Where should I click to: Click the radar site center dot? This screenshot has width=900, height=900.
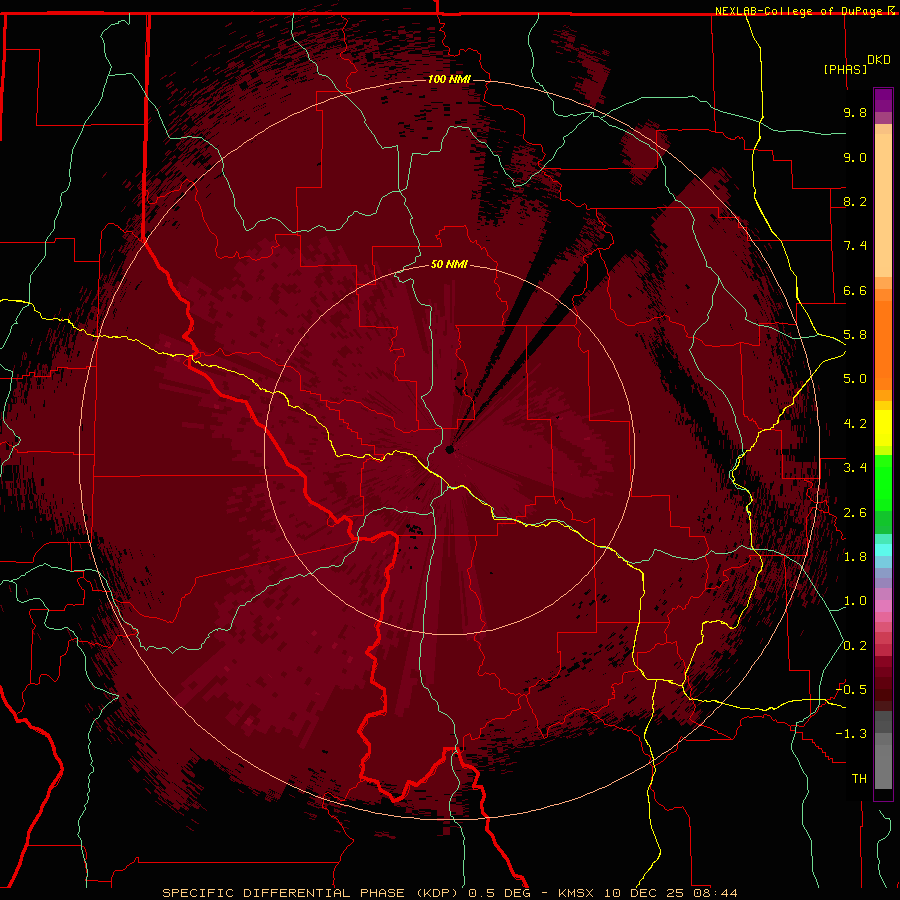pos(450,449)
